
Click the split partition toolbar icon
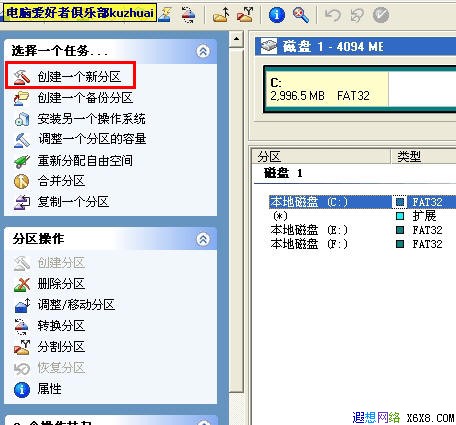(245, 15)
